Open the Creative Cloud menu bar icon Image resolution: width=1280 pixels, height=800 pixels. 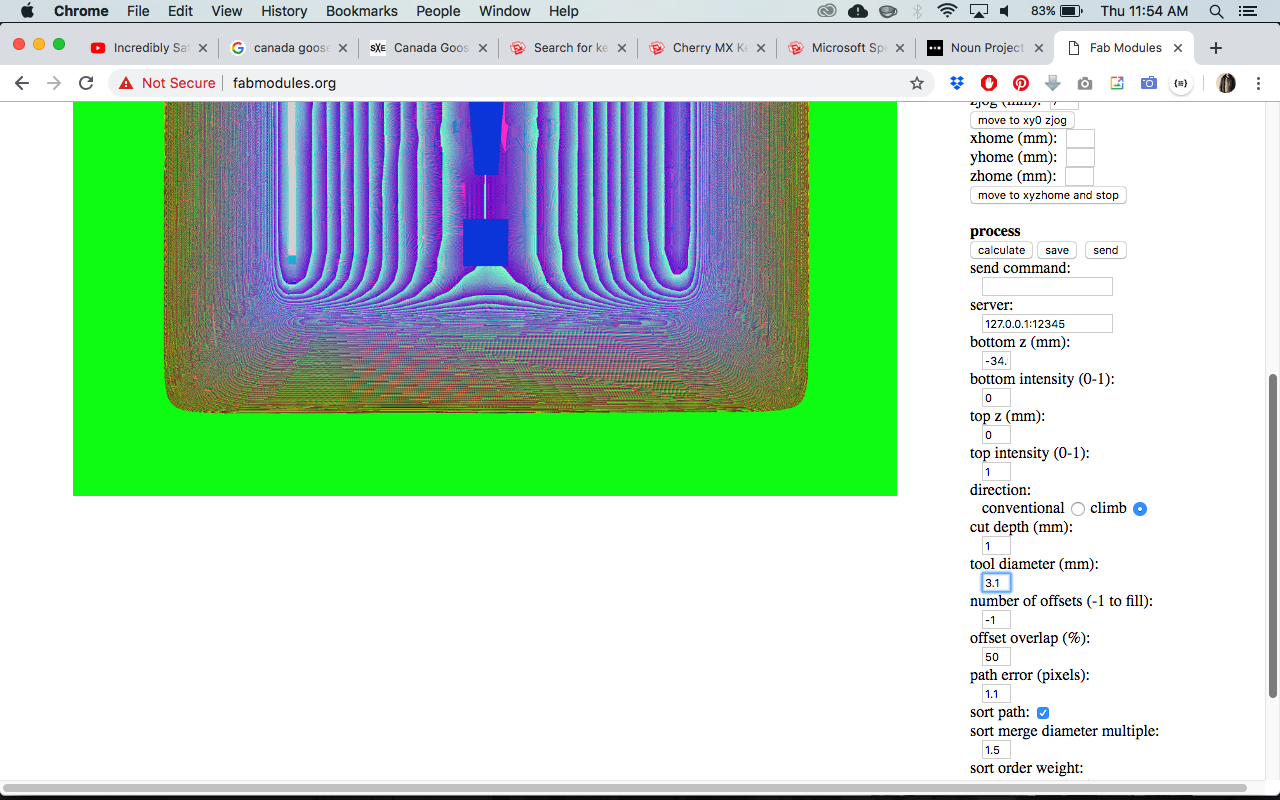click(826, 11)
